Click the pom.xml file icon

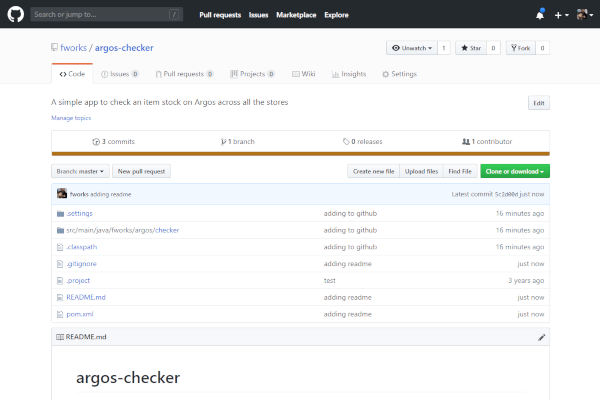tap(61, 314)
